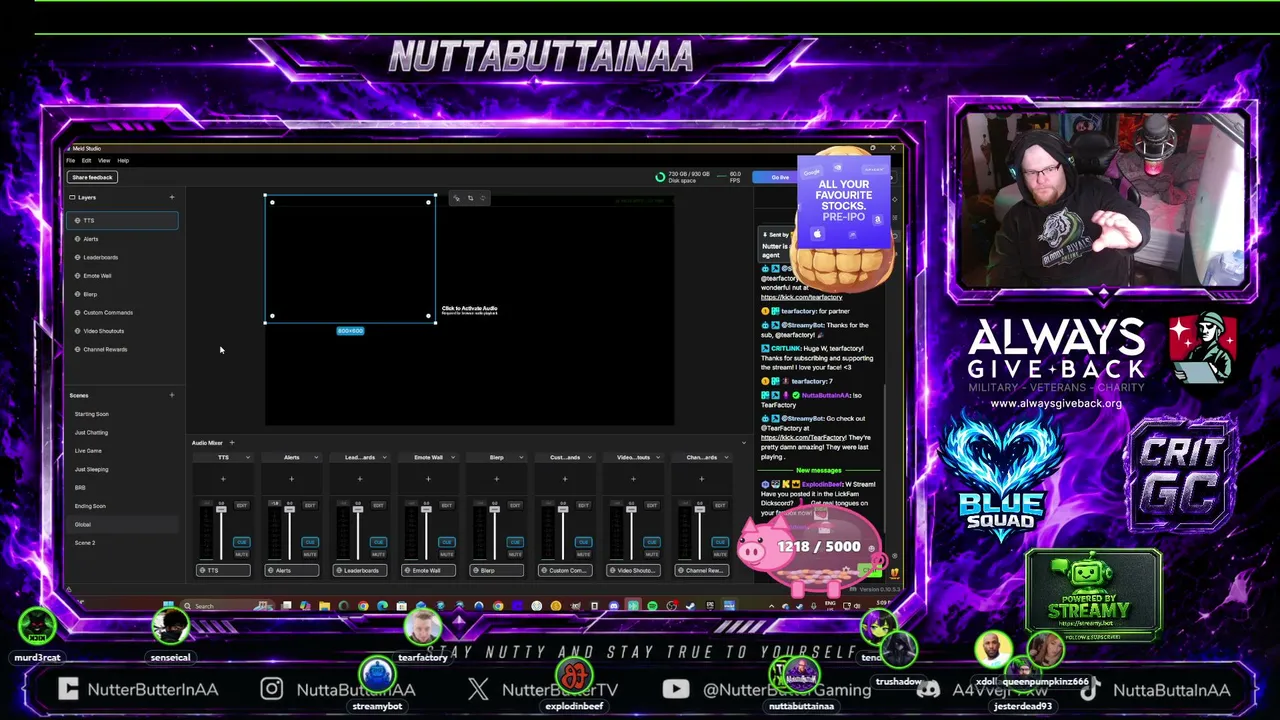Collapse the Audio Mixer panel chevron
1280x720 pixels.
[x=743, y=442]
